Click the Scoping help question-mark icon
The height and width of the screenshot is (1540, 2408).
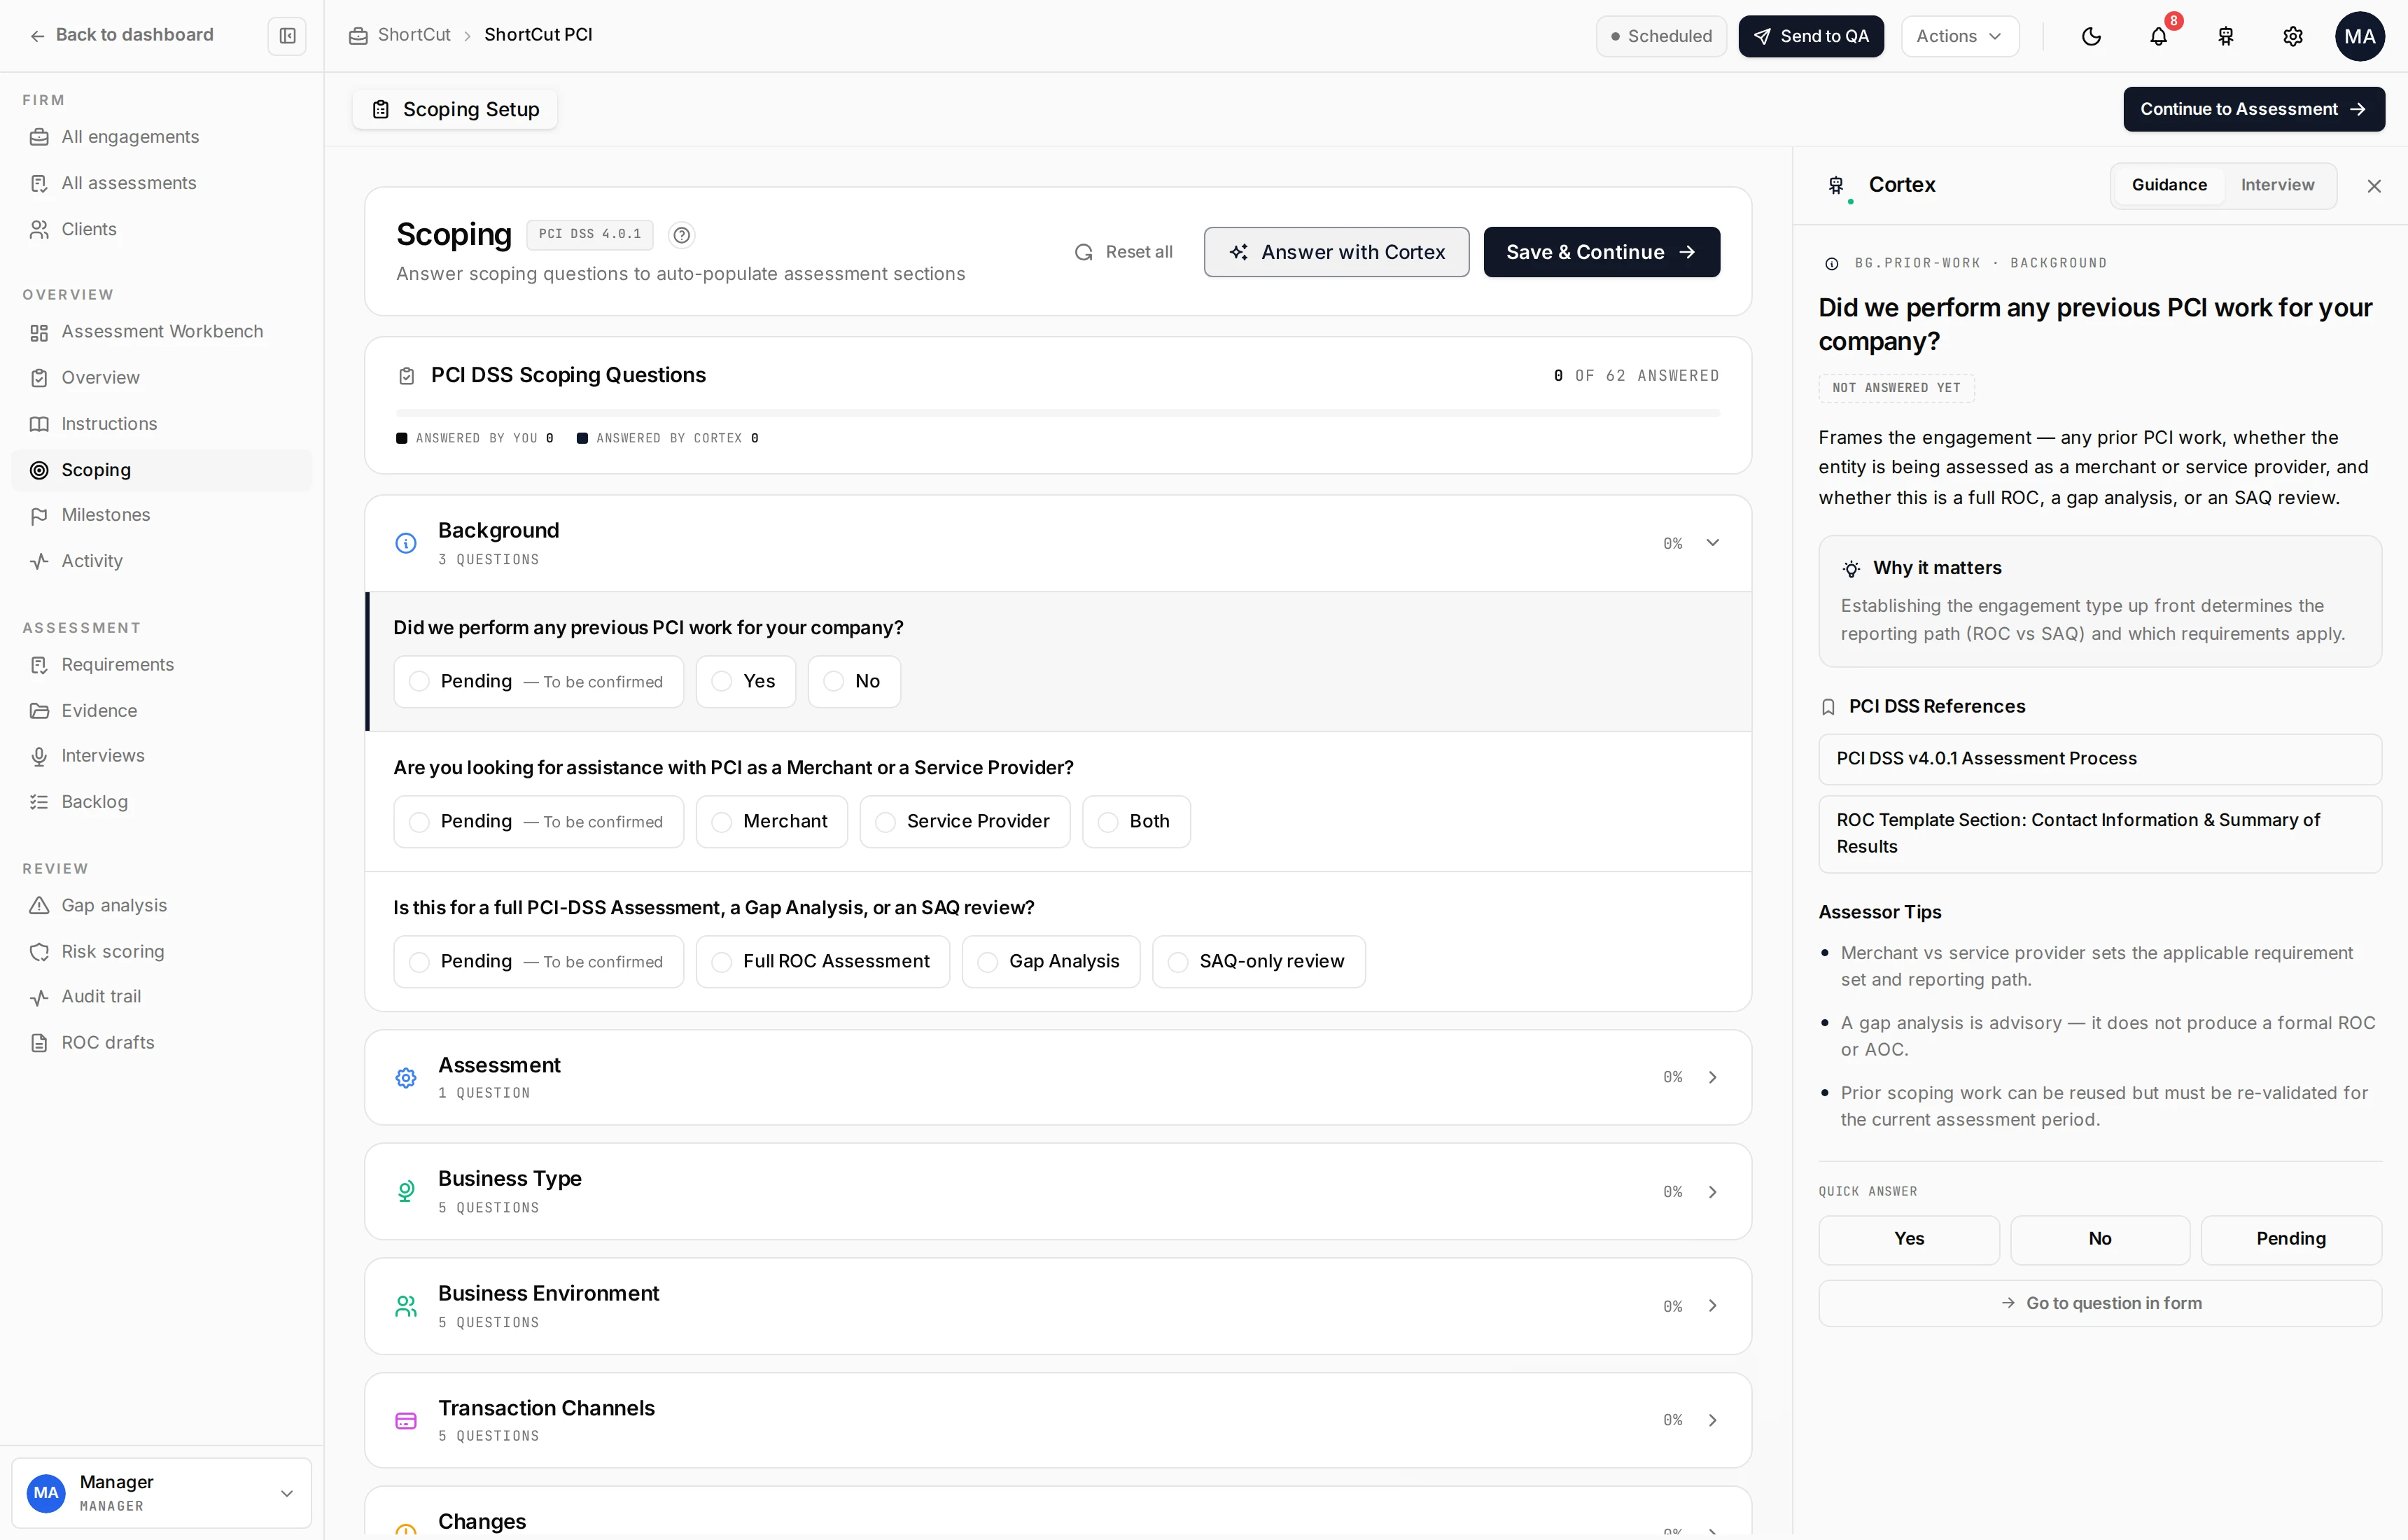tap(681, 235)
